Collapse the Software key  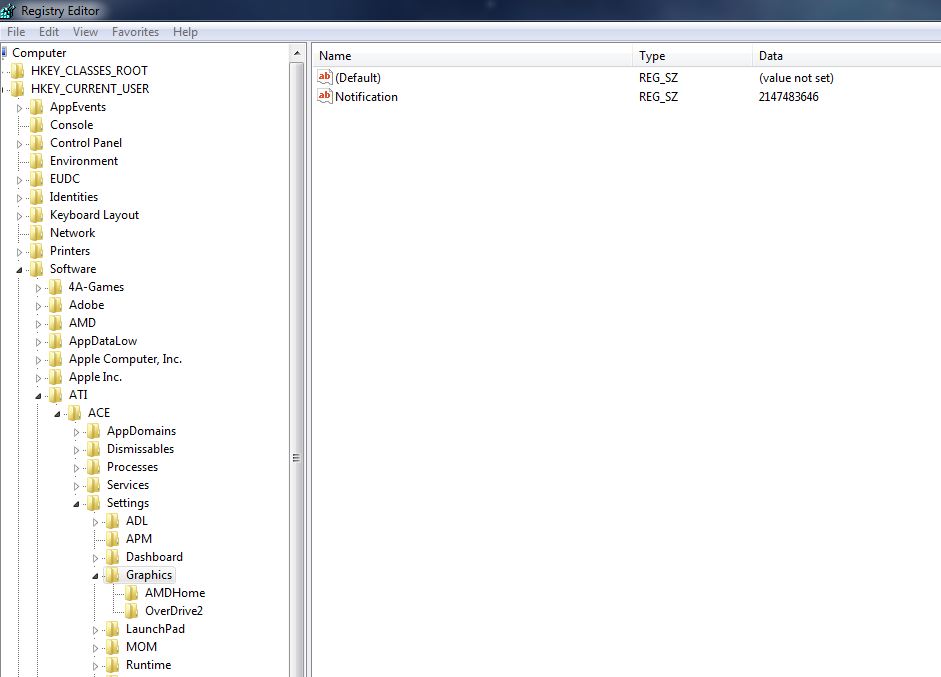click(19, 270)
